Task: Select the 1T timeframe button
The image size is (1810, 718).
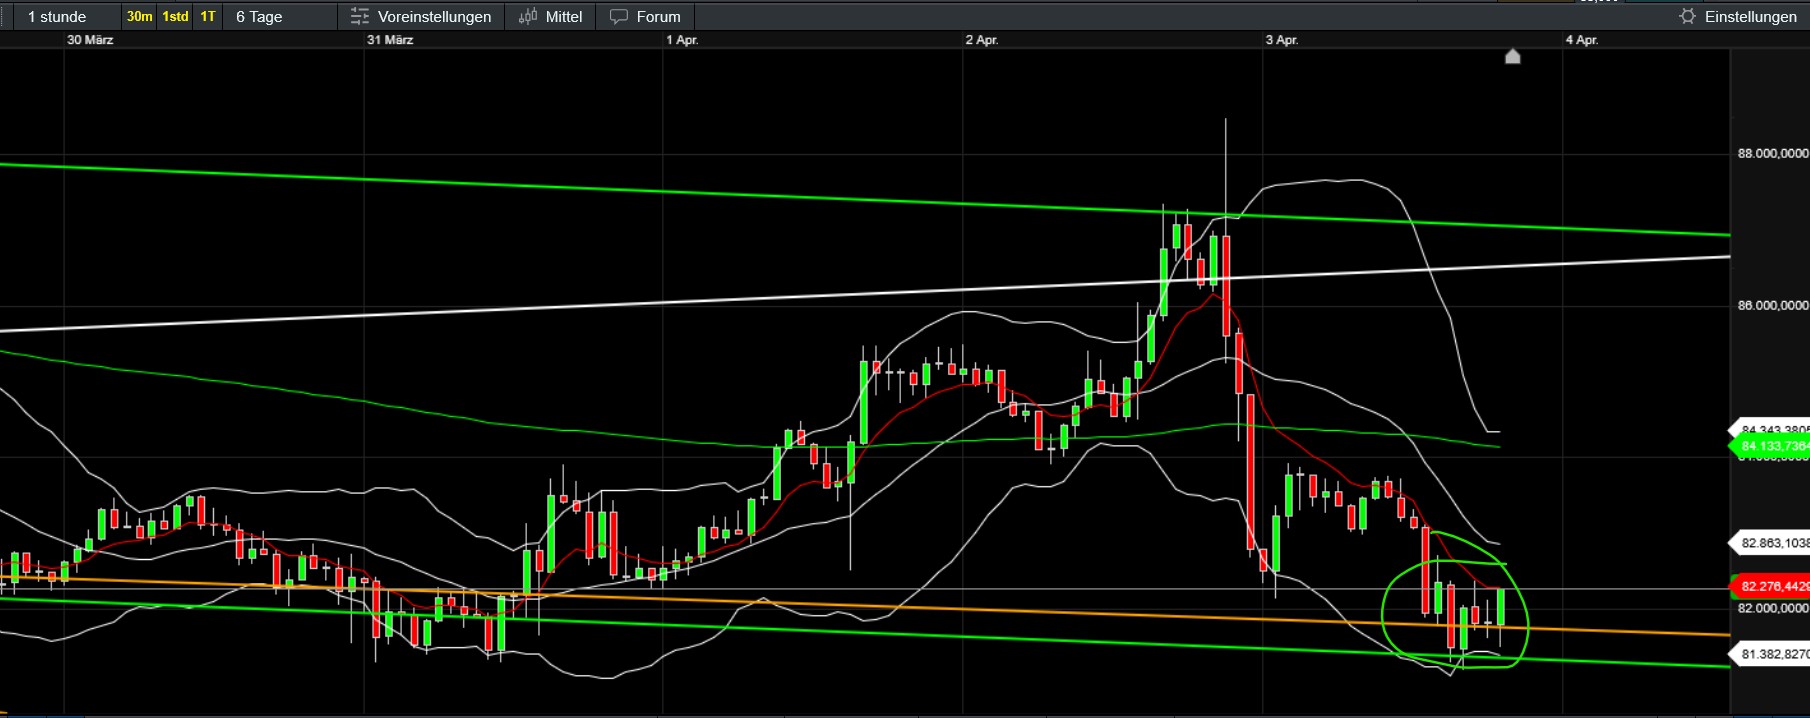Action: (x=207, y=16)
